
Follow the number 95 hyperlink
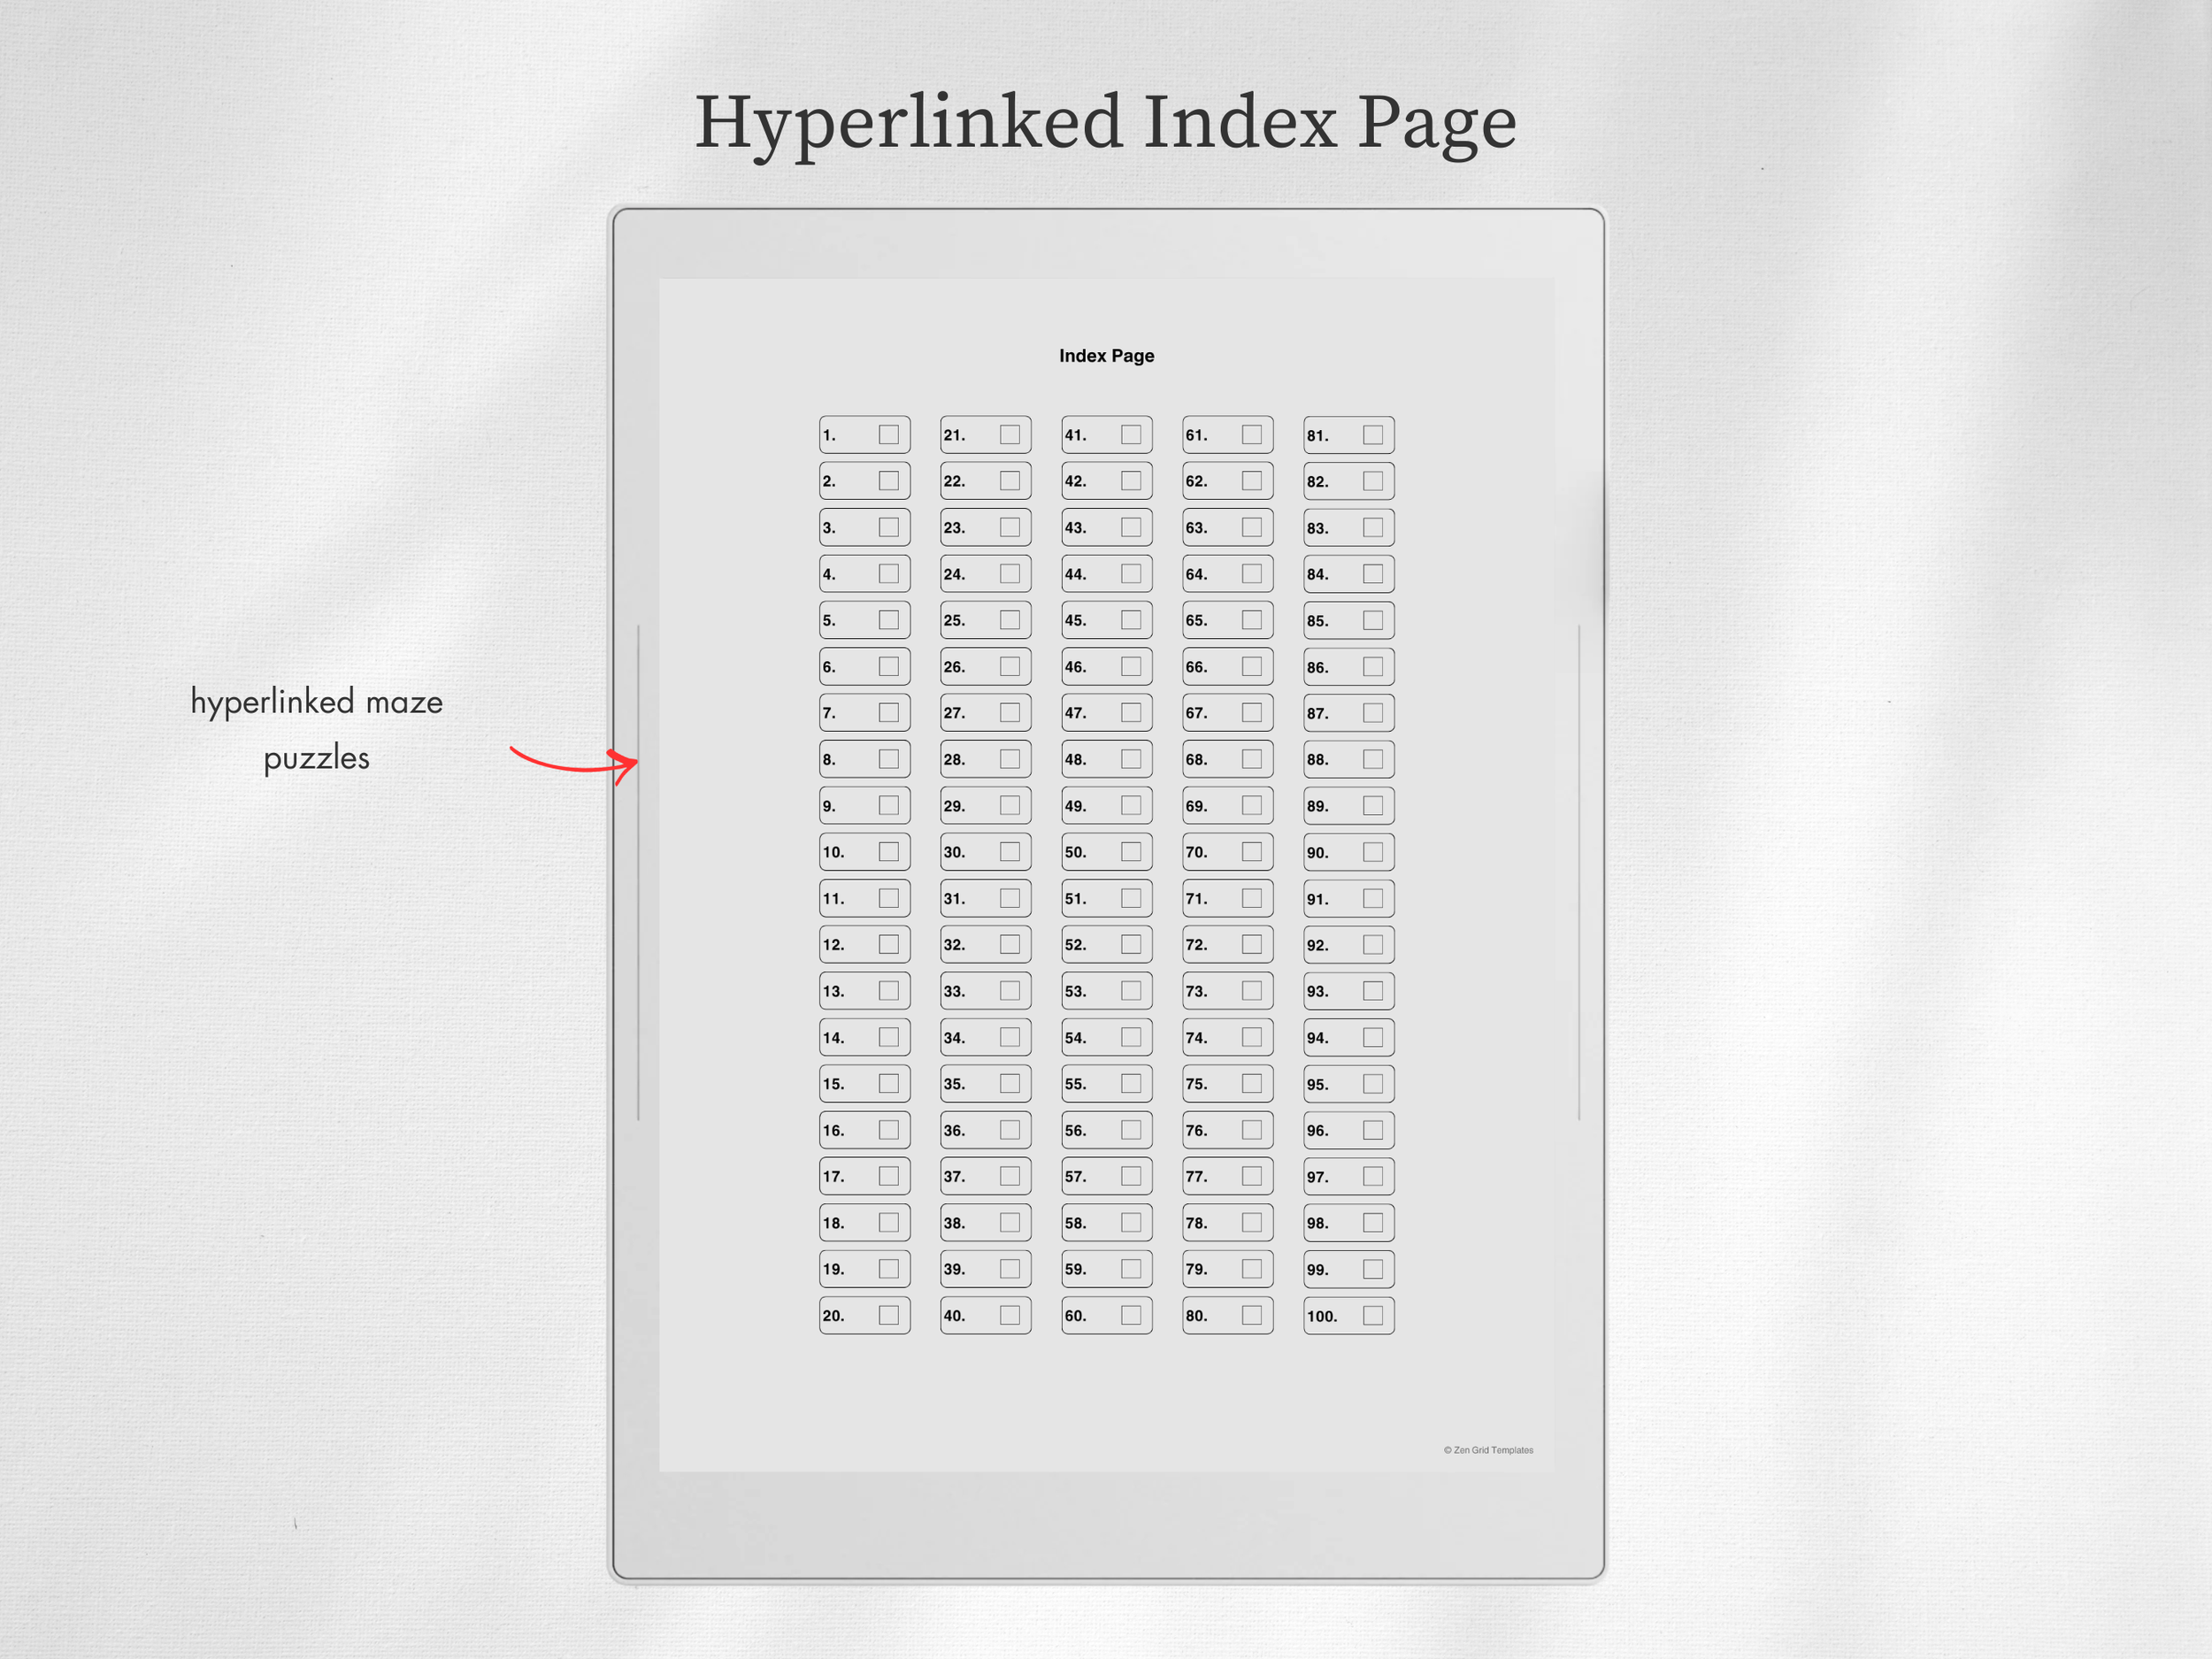tap(1317, 1084)
